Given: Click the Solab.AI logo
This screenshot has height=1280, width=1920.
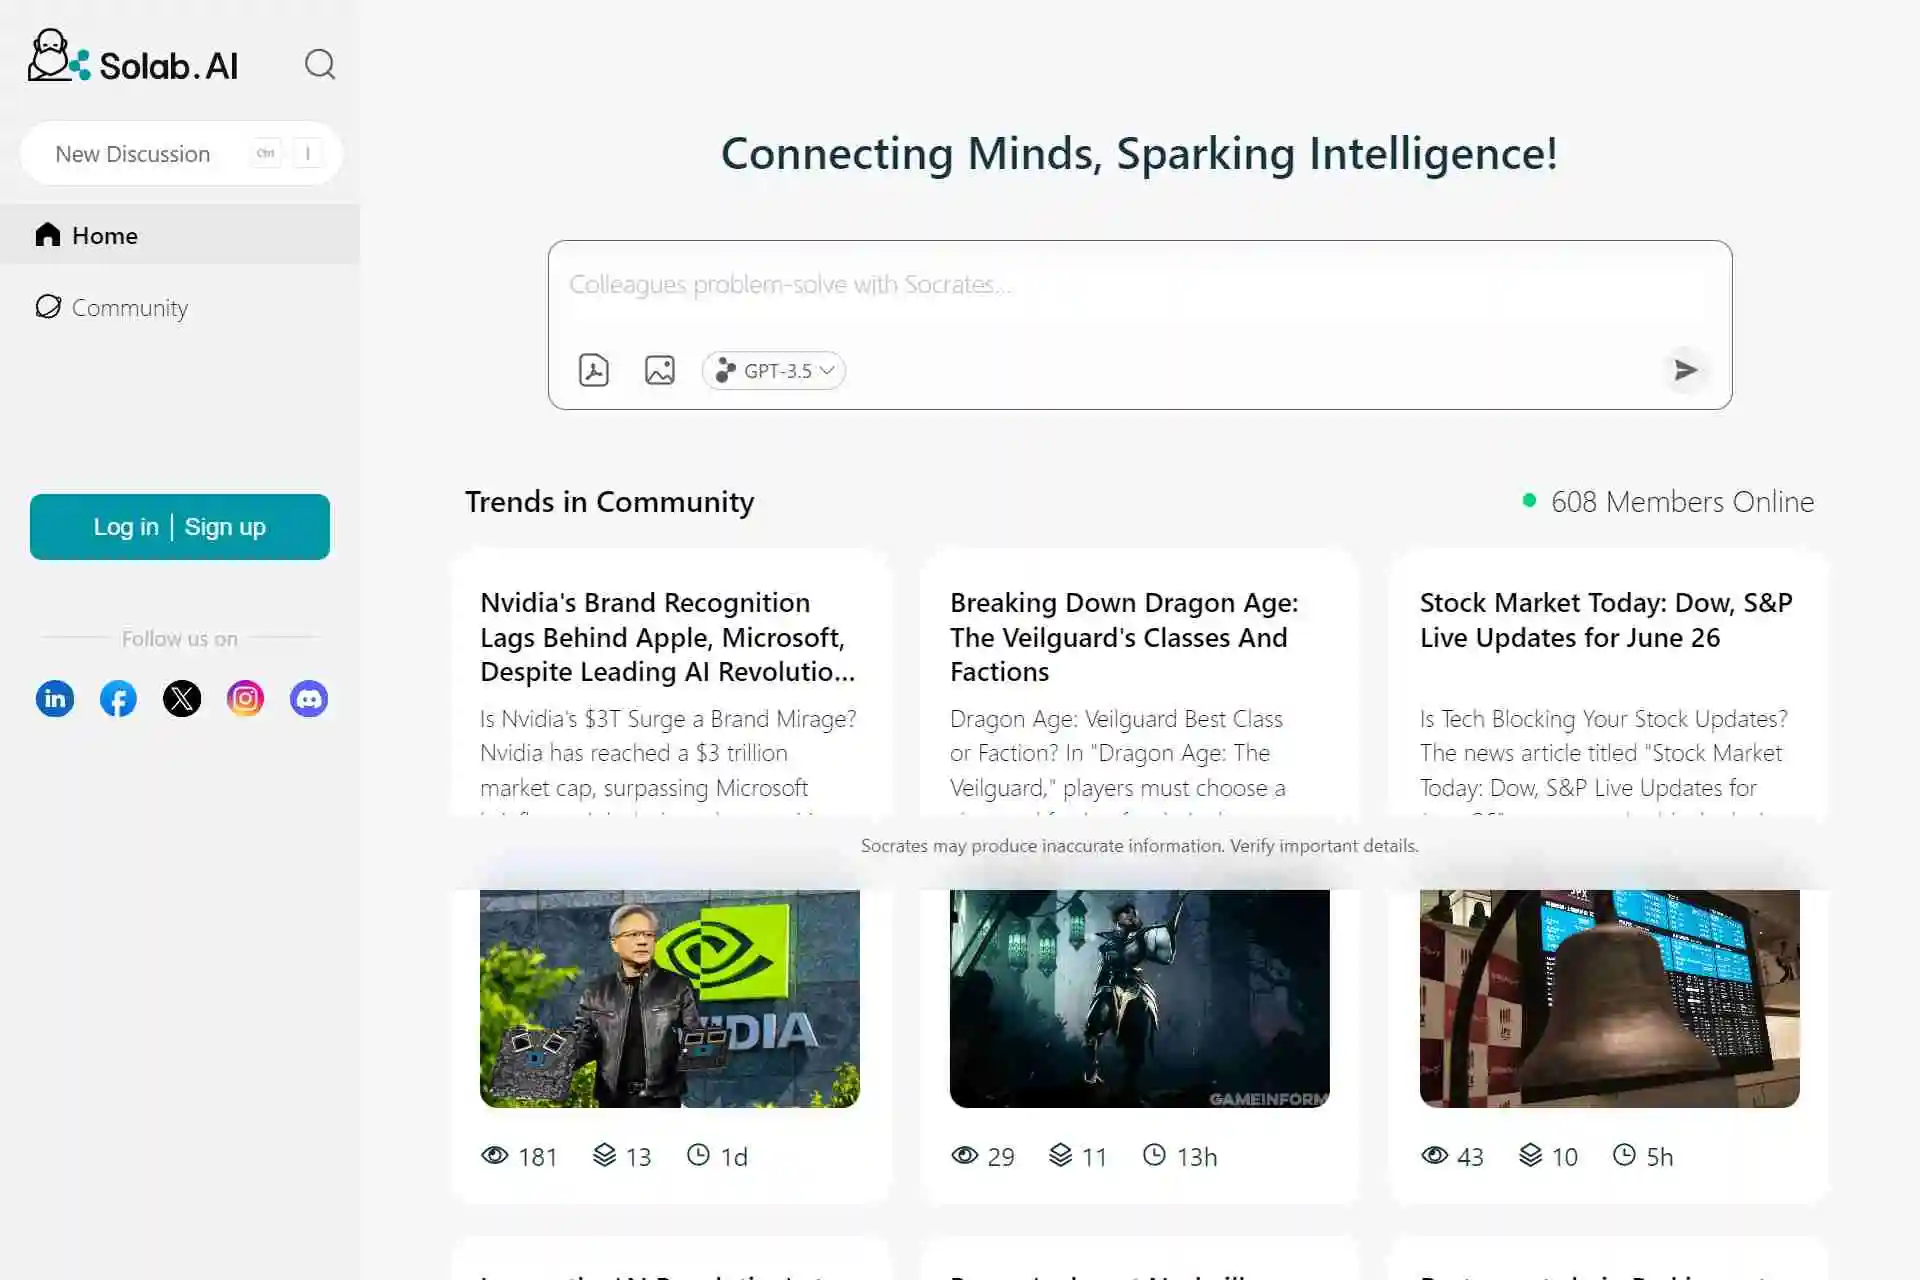Looking at the screenshot, I should click(x=133, y=57).
